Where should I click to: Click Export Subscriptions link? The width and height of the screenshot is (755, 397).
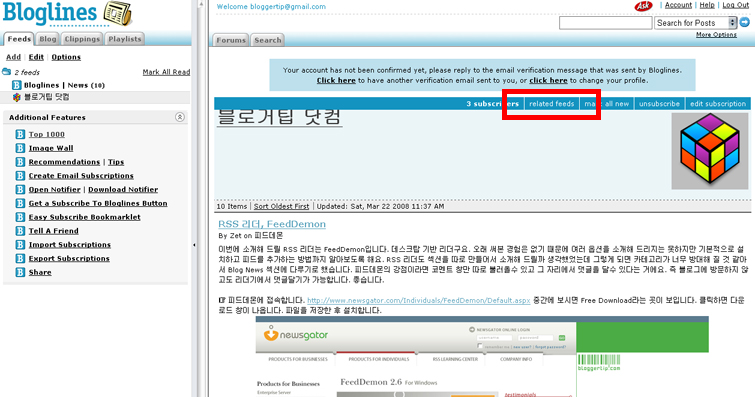69,259
